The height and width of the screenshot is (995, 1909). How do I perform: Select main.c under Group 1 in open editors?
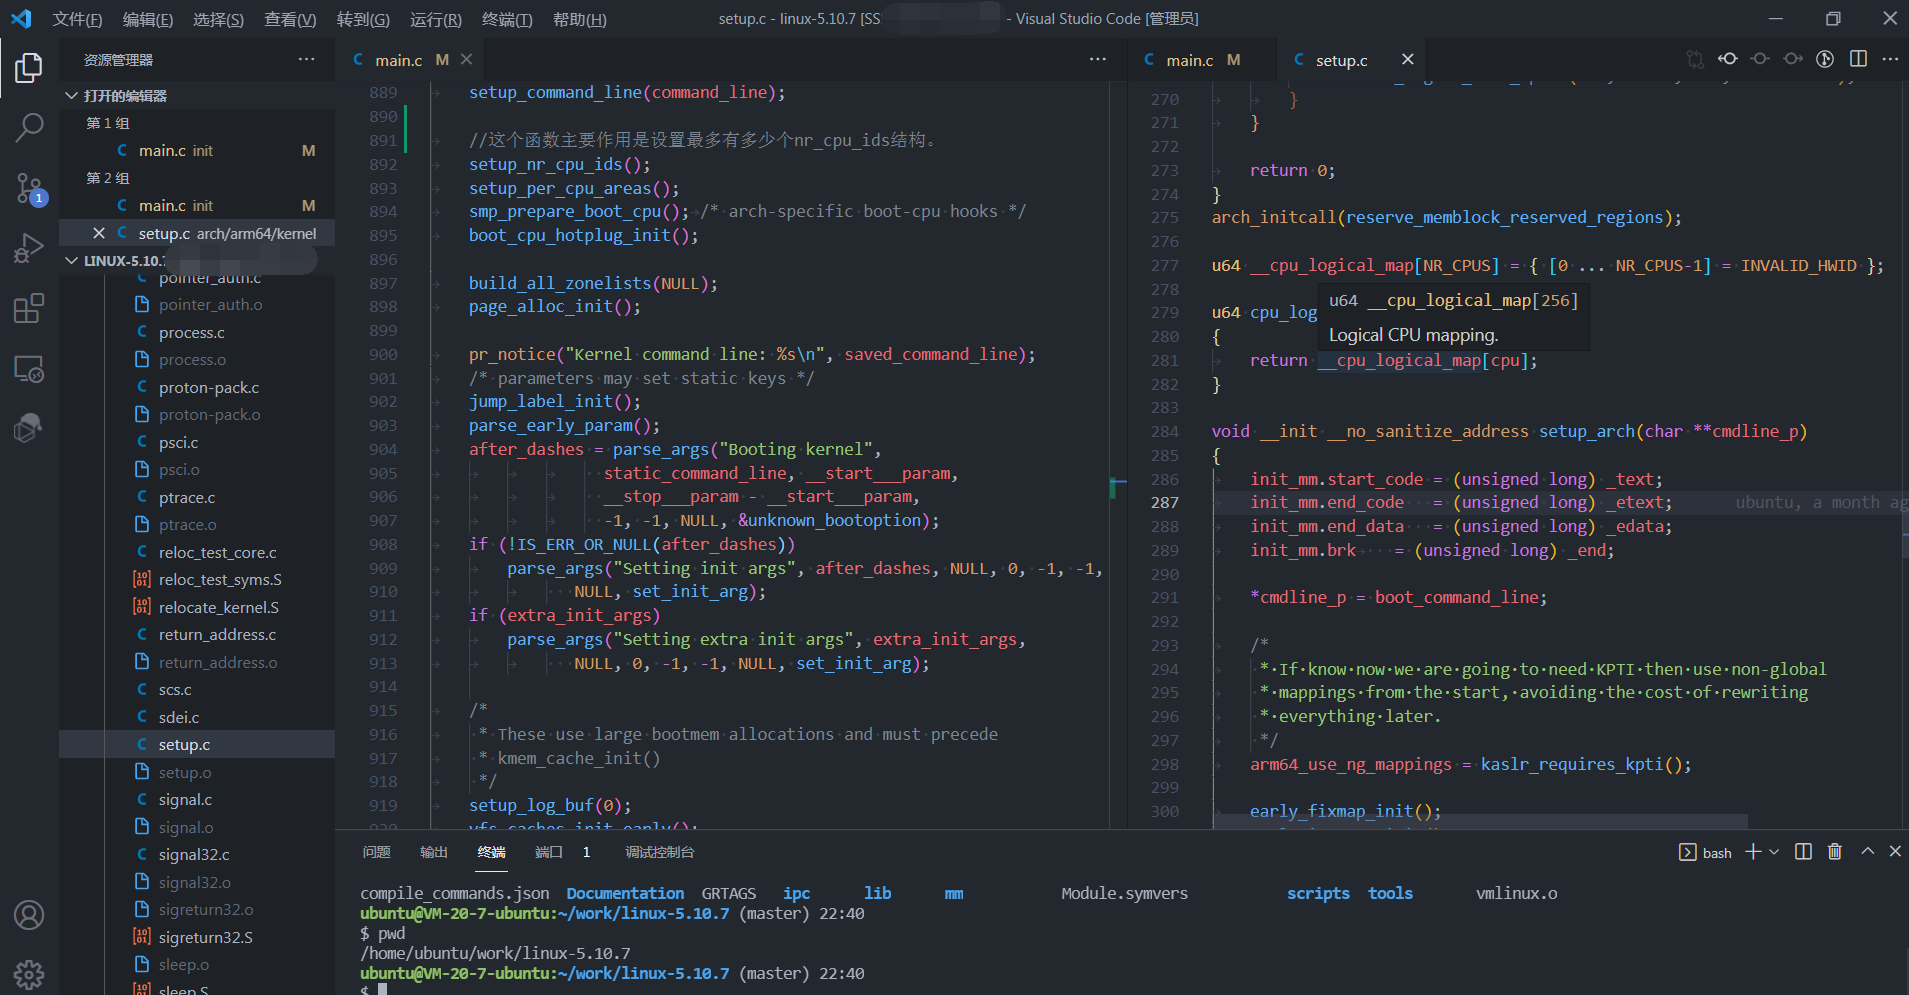click(197, 150)
